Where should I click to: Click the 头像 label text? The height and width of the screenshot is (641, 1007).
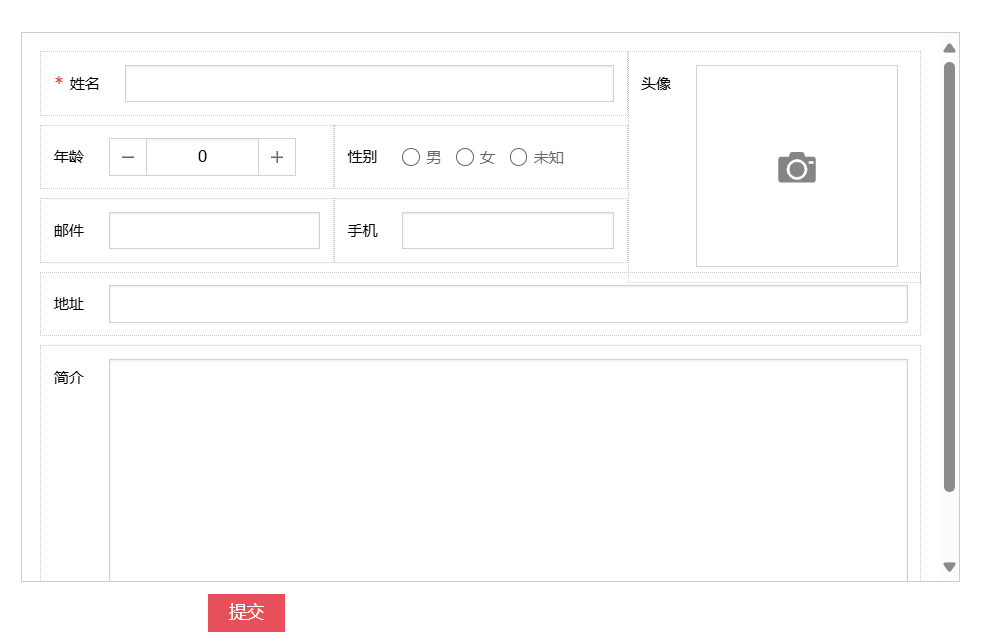[656, 83]
